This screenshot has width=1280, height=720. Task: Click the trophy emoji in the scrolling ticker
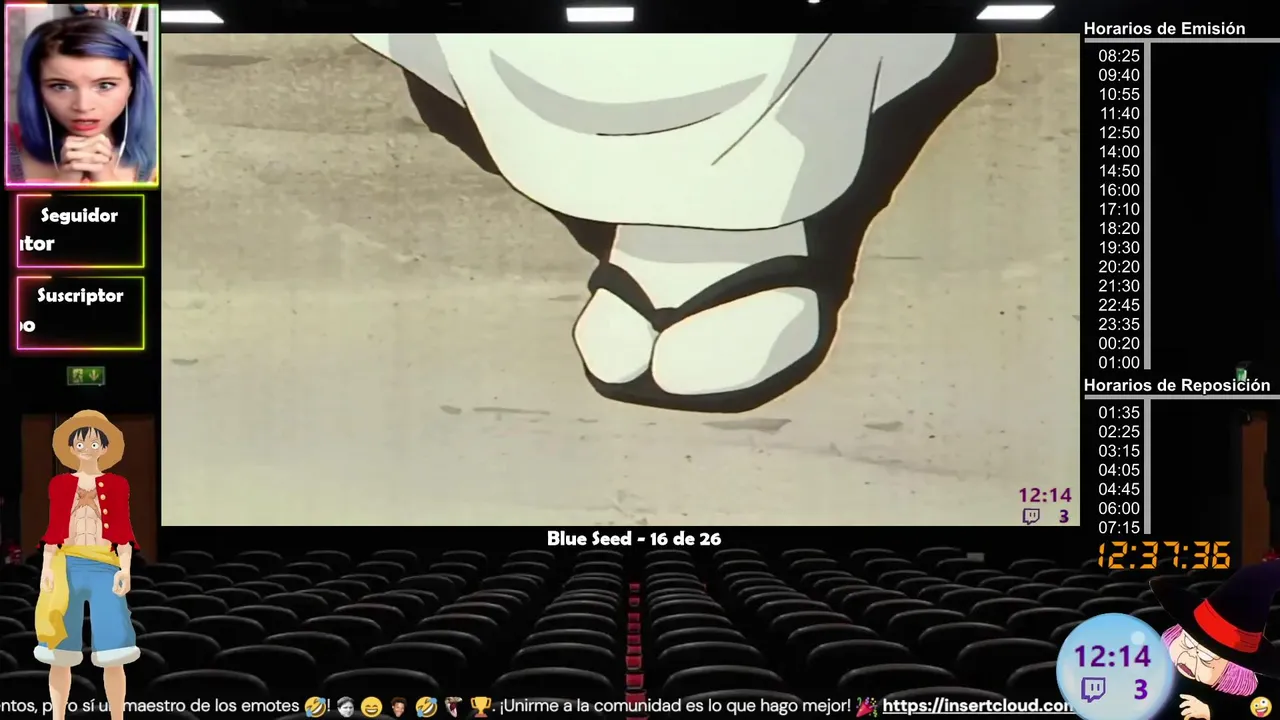point(480,707)
